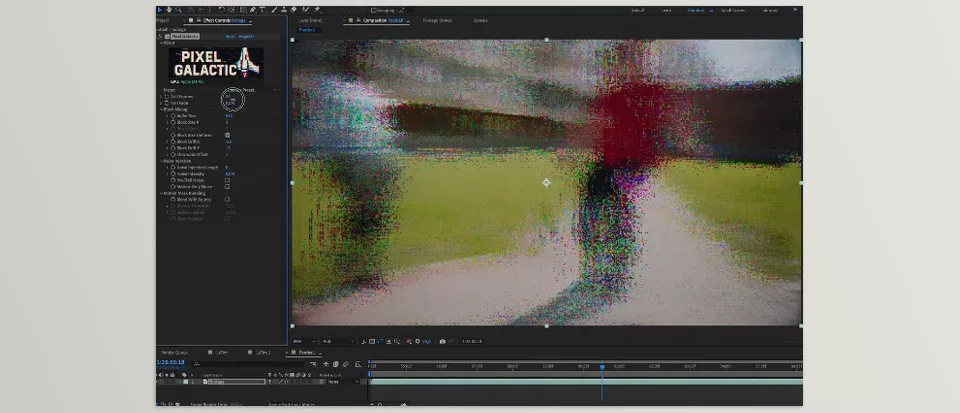Screen dimensions: 960x413
Task: Click the current timecode display in timeline
Action: pos(171,362)
